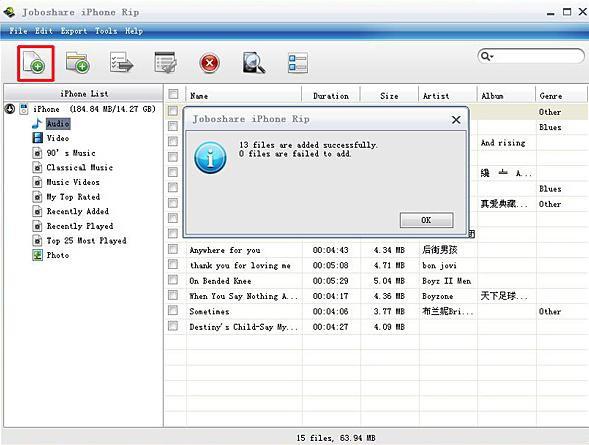Click the magnifier search toolbar icon
Screen dimensions: 589x445
(x=254, y=62)
